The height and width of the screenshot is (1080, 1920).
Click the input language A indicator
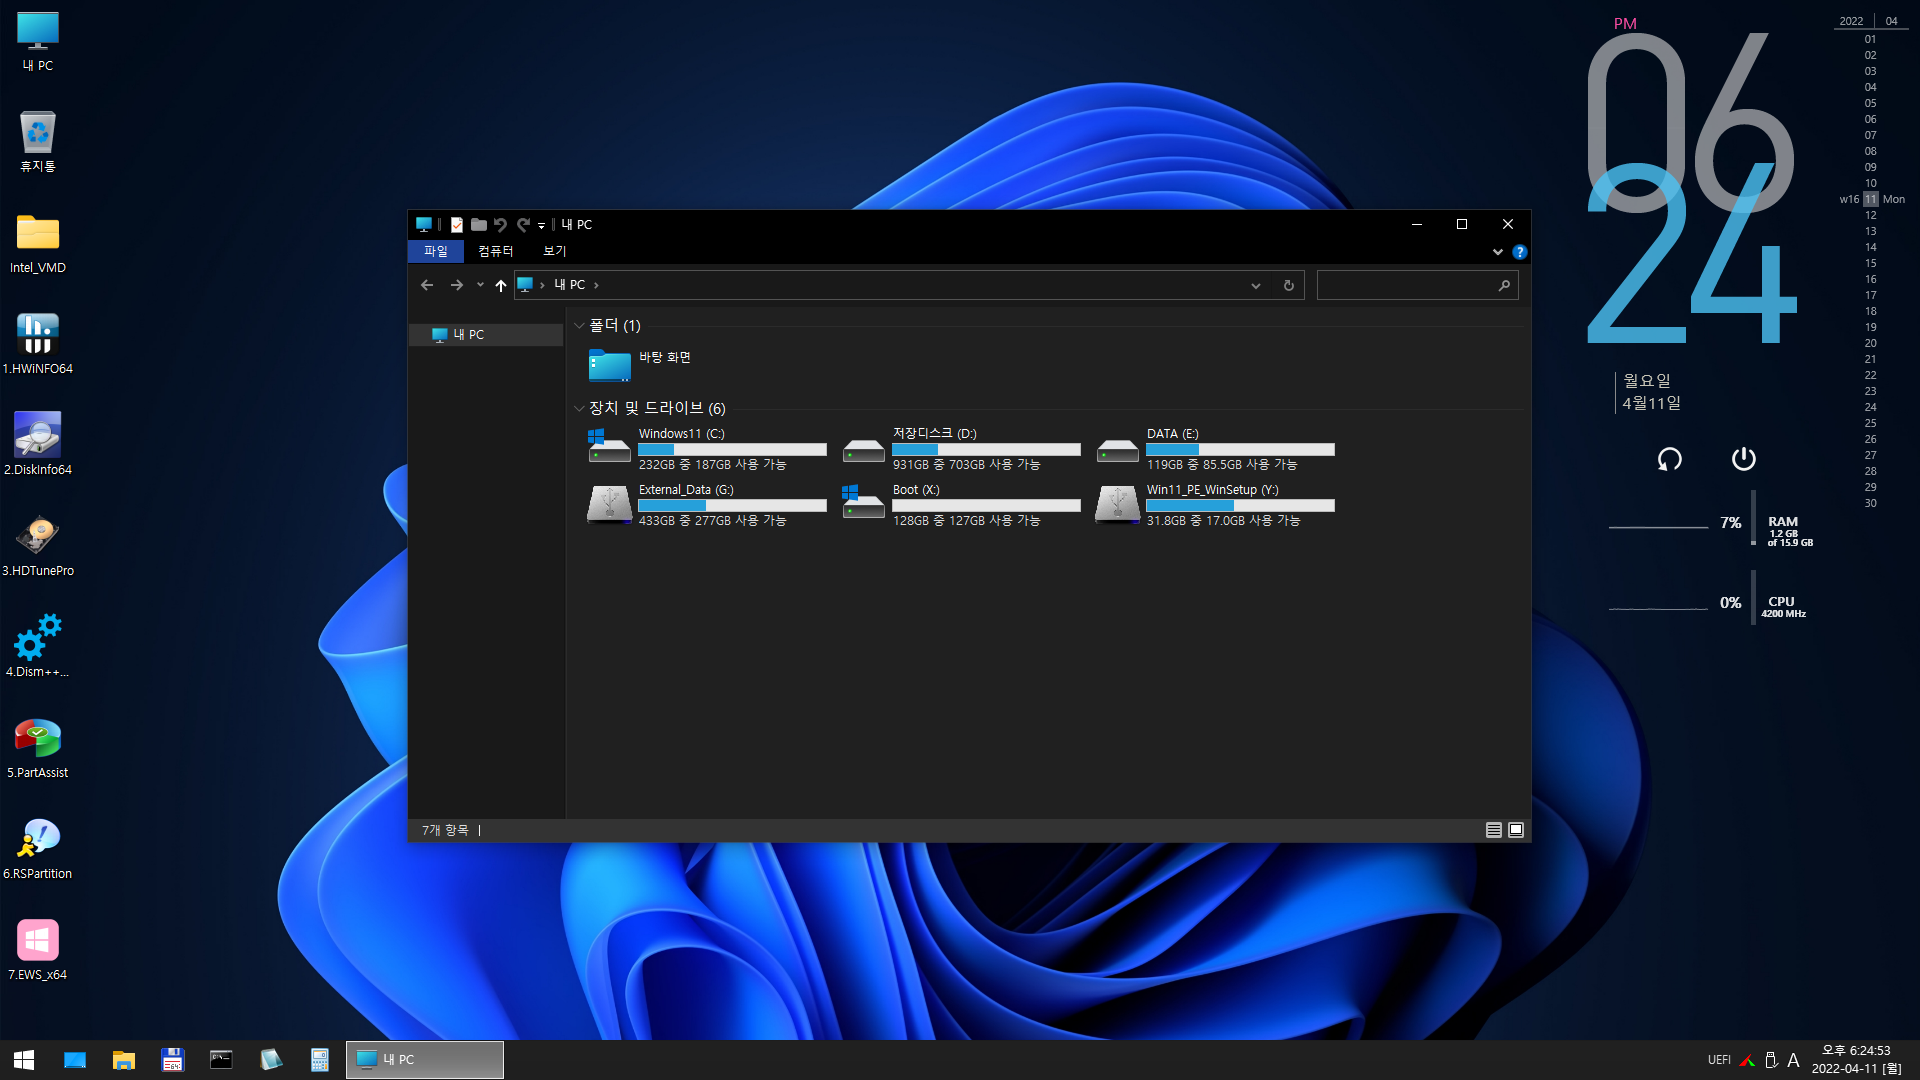tap(1793, 1060)
